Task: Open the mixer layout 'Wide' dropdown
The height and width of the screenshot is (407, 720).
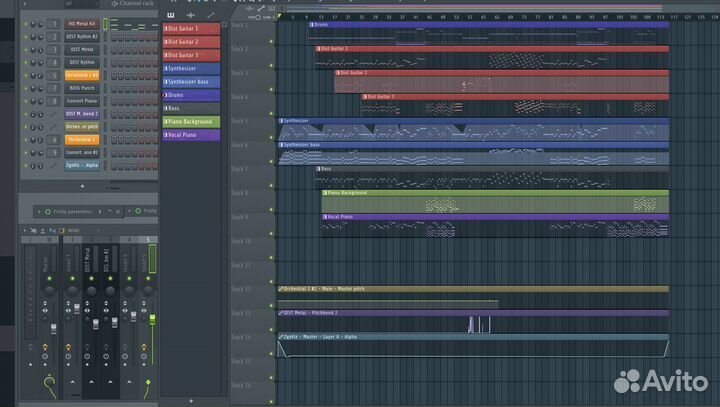Action: tap(75, 230)
